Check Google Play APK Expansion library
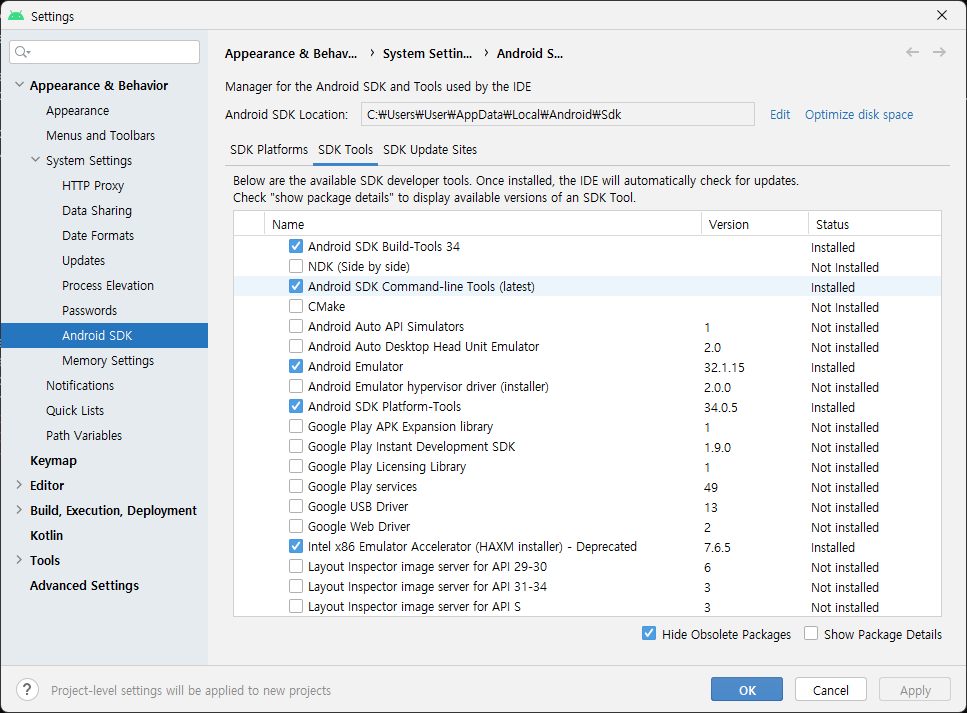 coord(296,426)
